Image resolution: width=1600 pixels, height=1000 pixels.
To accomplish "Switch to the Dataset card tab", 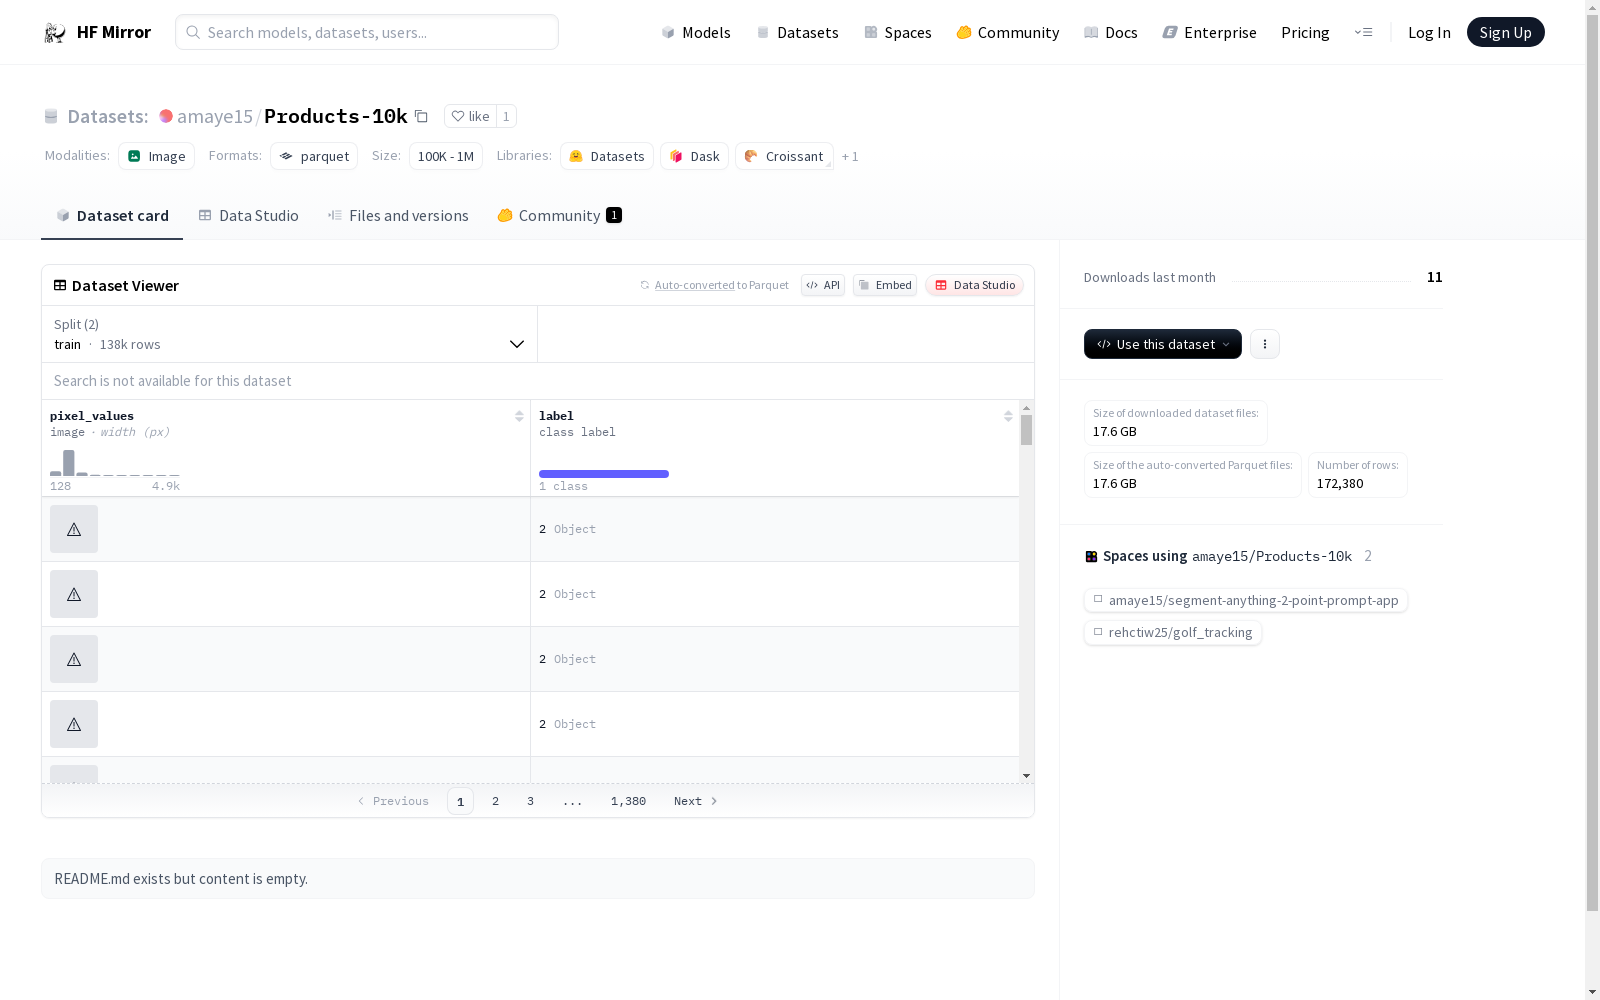I will (x=112, y=216).
